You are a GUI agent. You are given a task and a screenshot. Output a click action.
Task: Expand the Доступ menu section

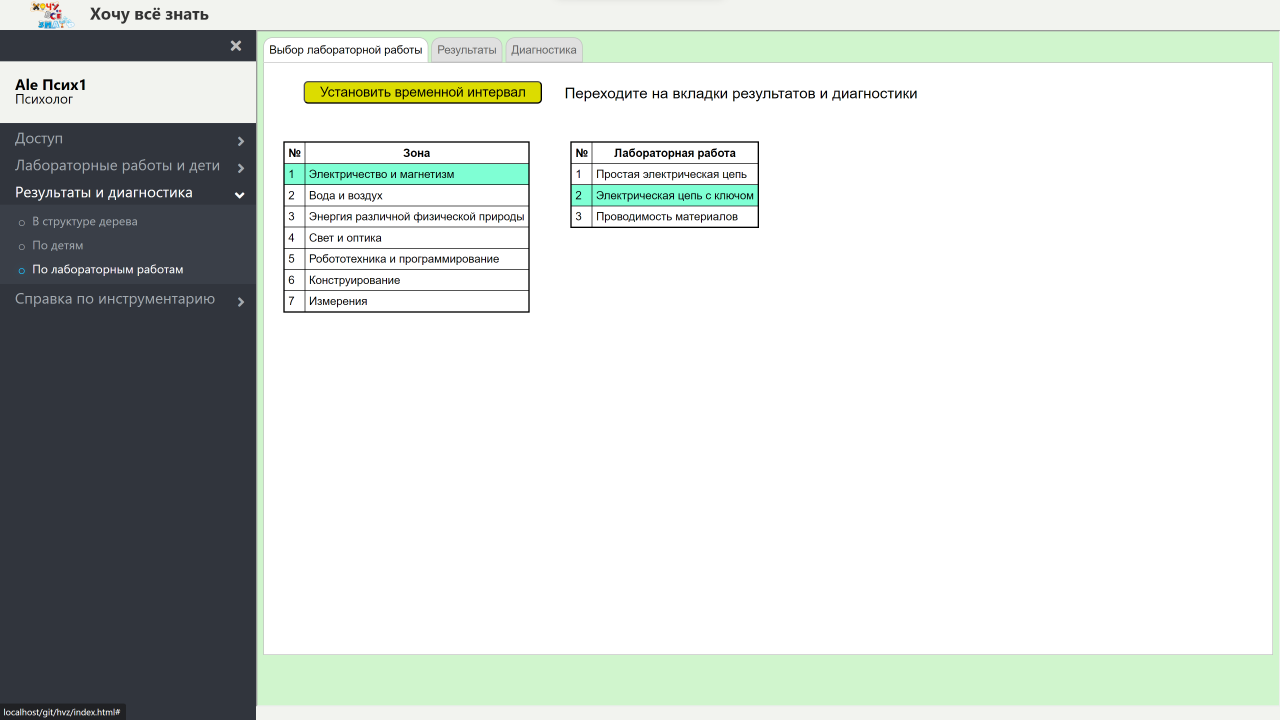pyautogui.click(x=128, y=139)
